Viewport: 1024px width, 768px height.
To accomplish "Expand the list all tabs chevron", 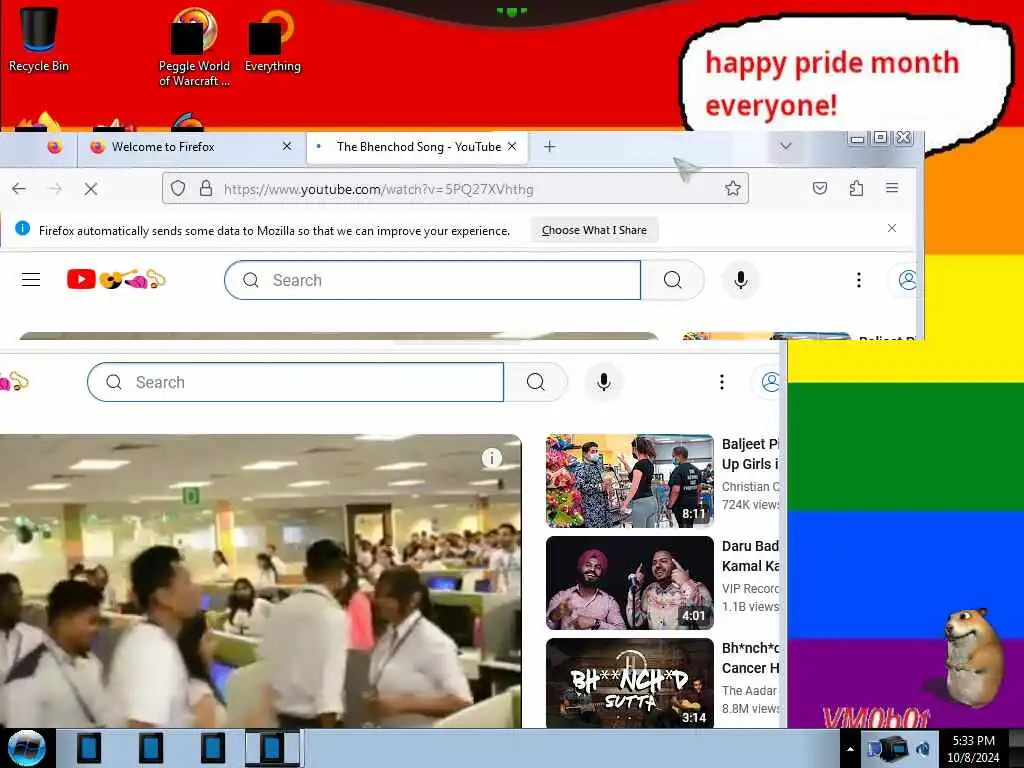I will (x=786, y=146).
